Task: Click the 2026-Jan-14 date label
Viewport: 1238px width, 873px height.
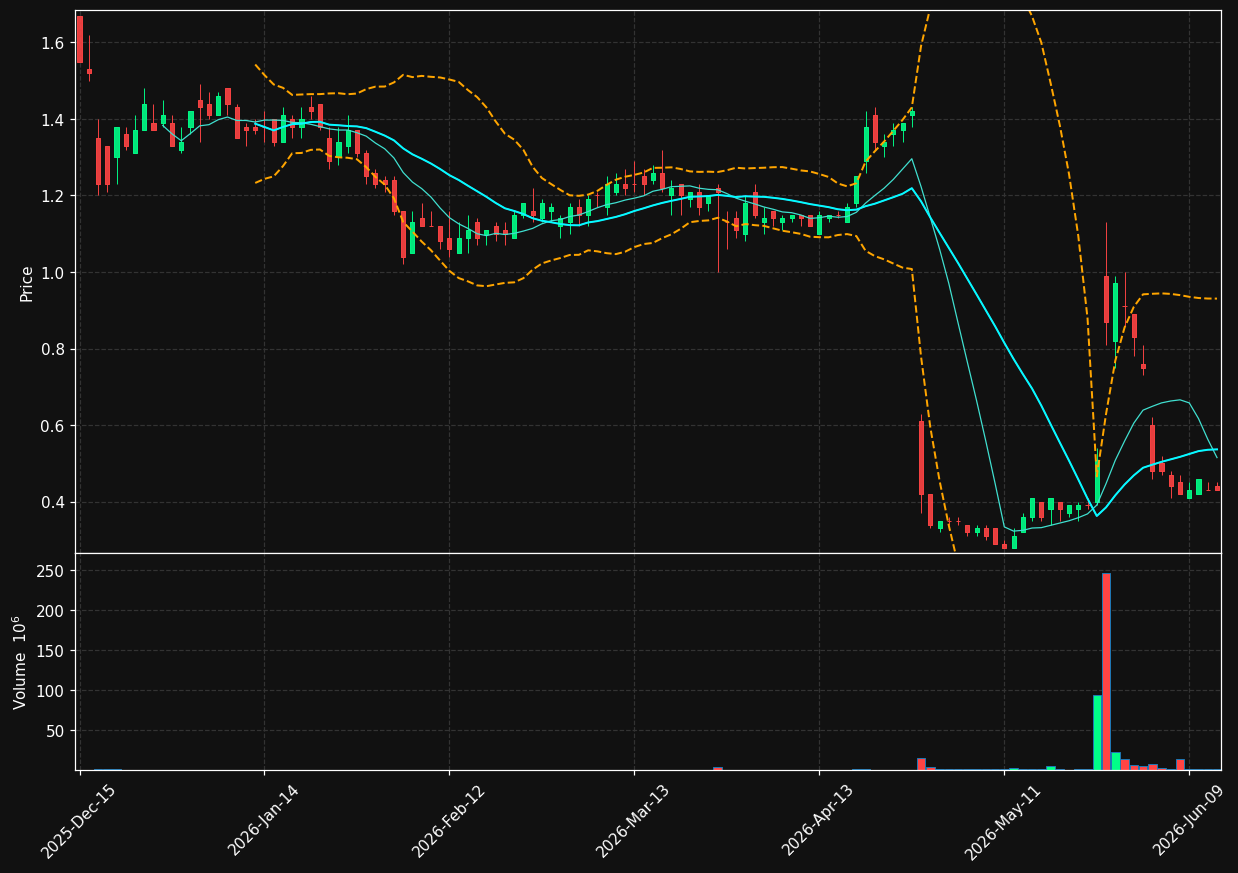Action: click(x=263, y=821)
